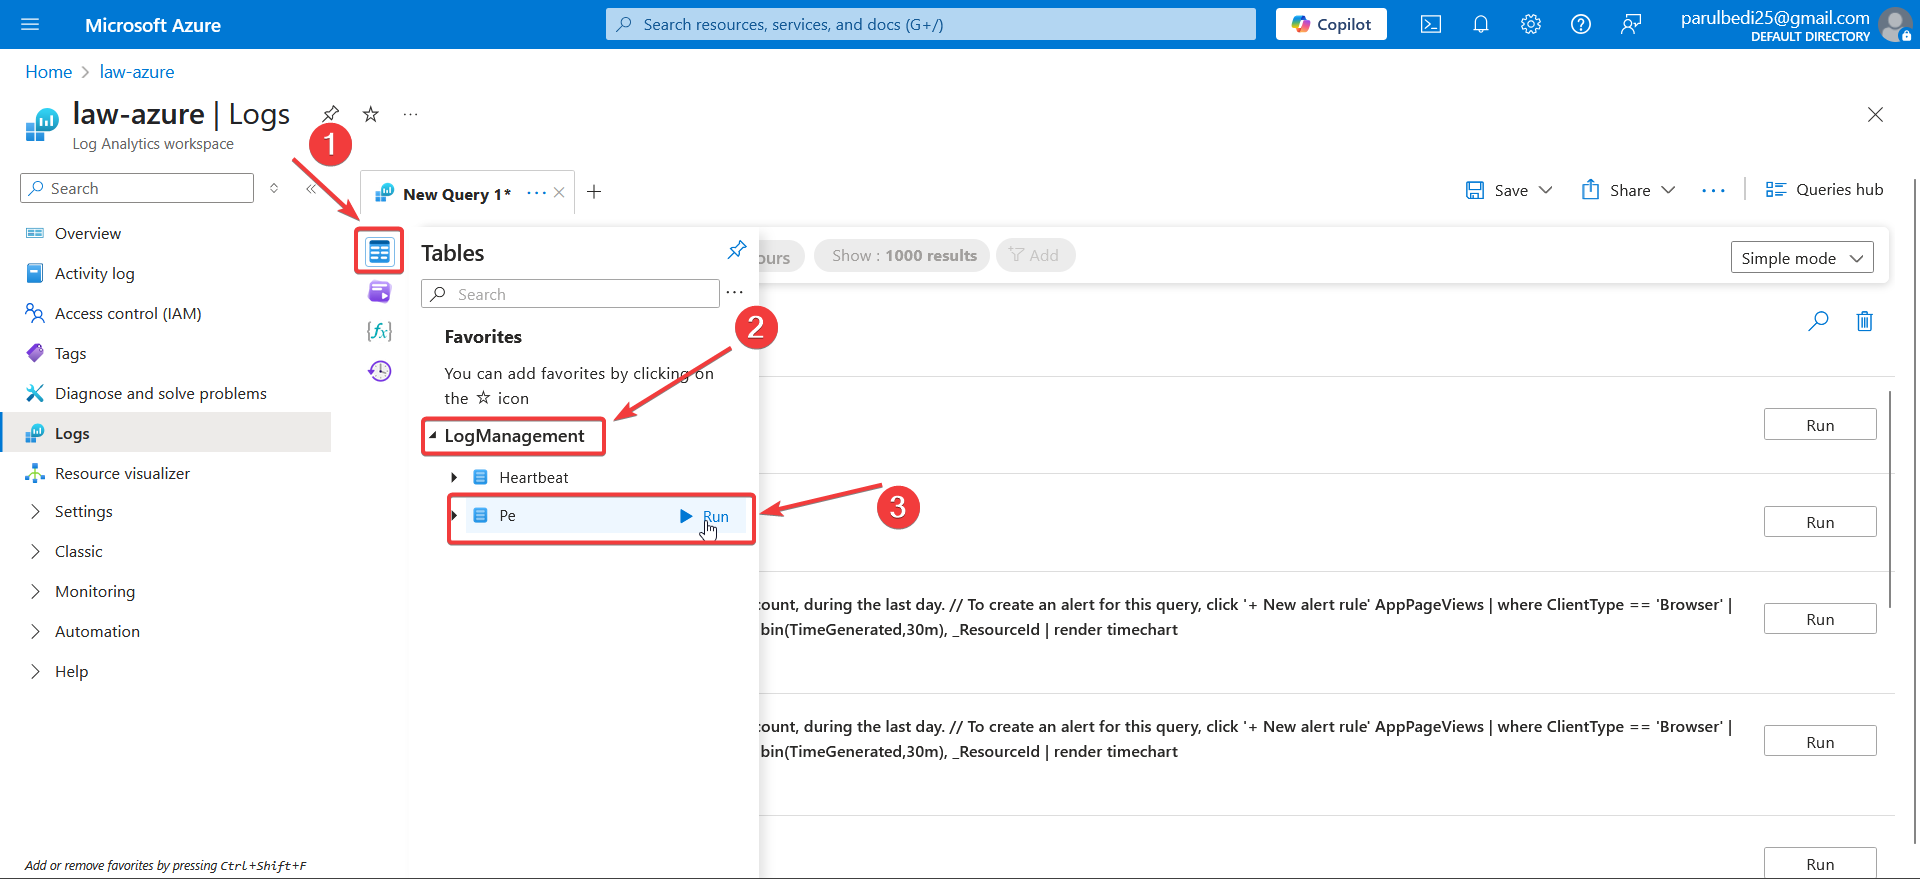Open law-azure breadcrumb link
The width and height of the screenshot is (1920, 879).
[136, 72]
